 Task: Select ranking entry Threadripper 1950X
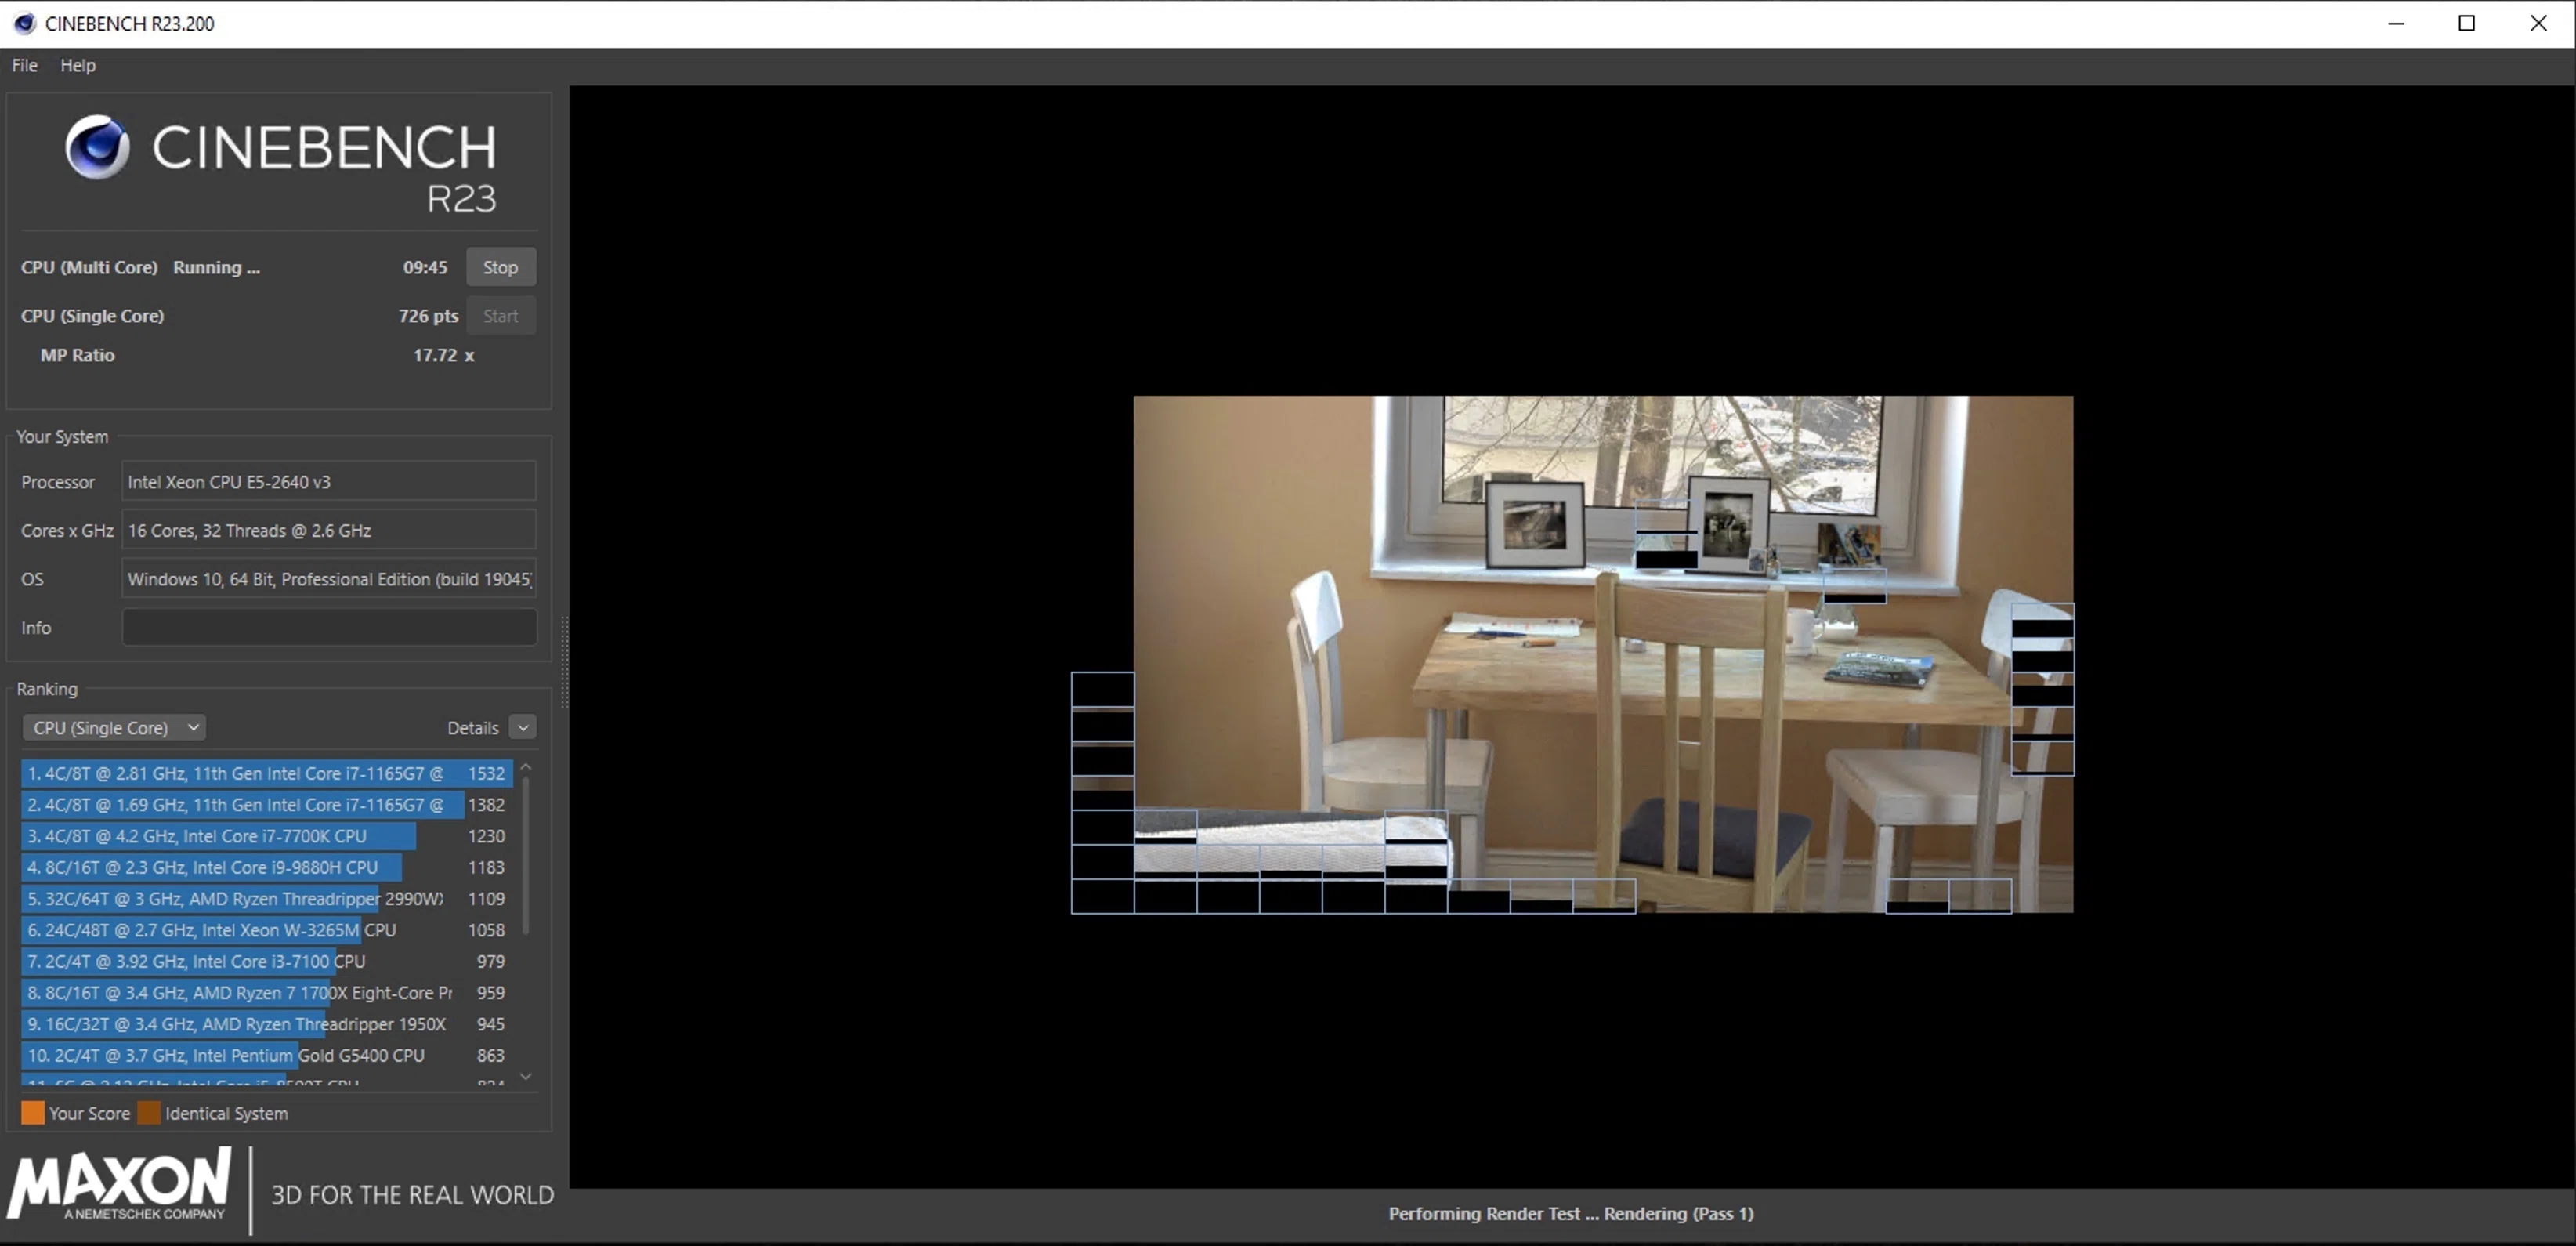click(x=266, y=1024)
